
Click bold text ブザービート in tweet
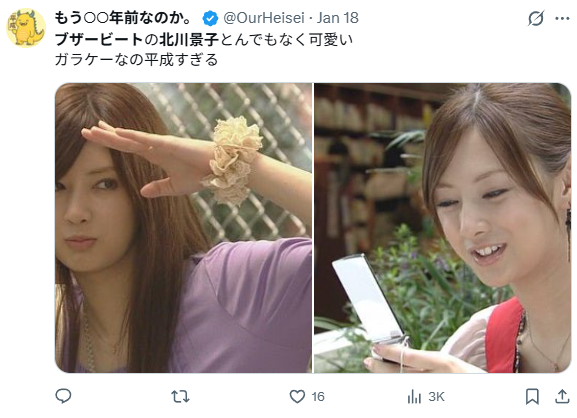[99, 39]
